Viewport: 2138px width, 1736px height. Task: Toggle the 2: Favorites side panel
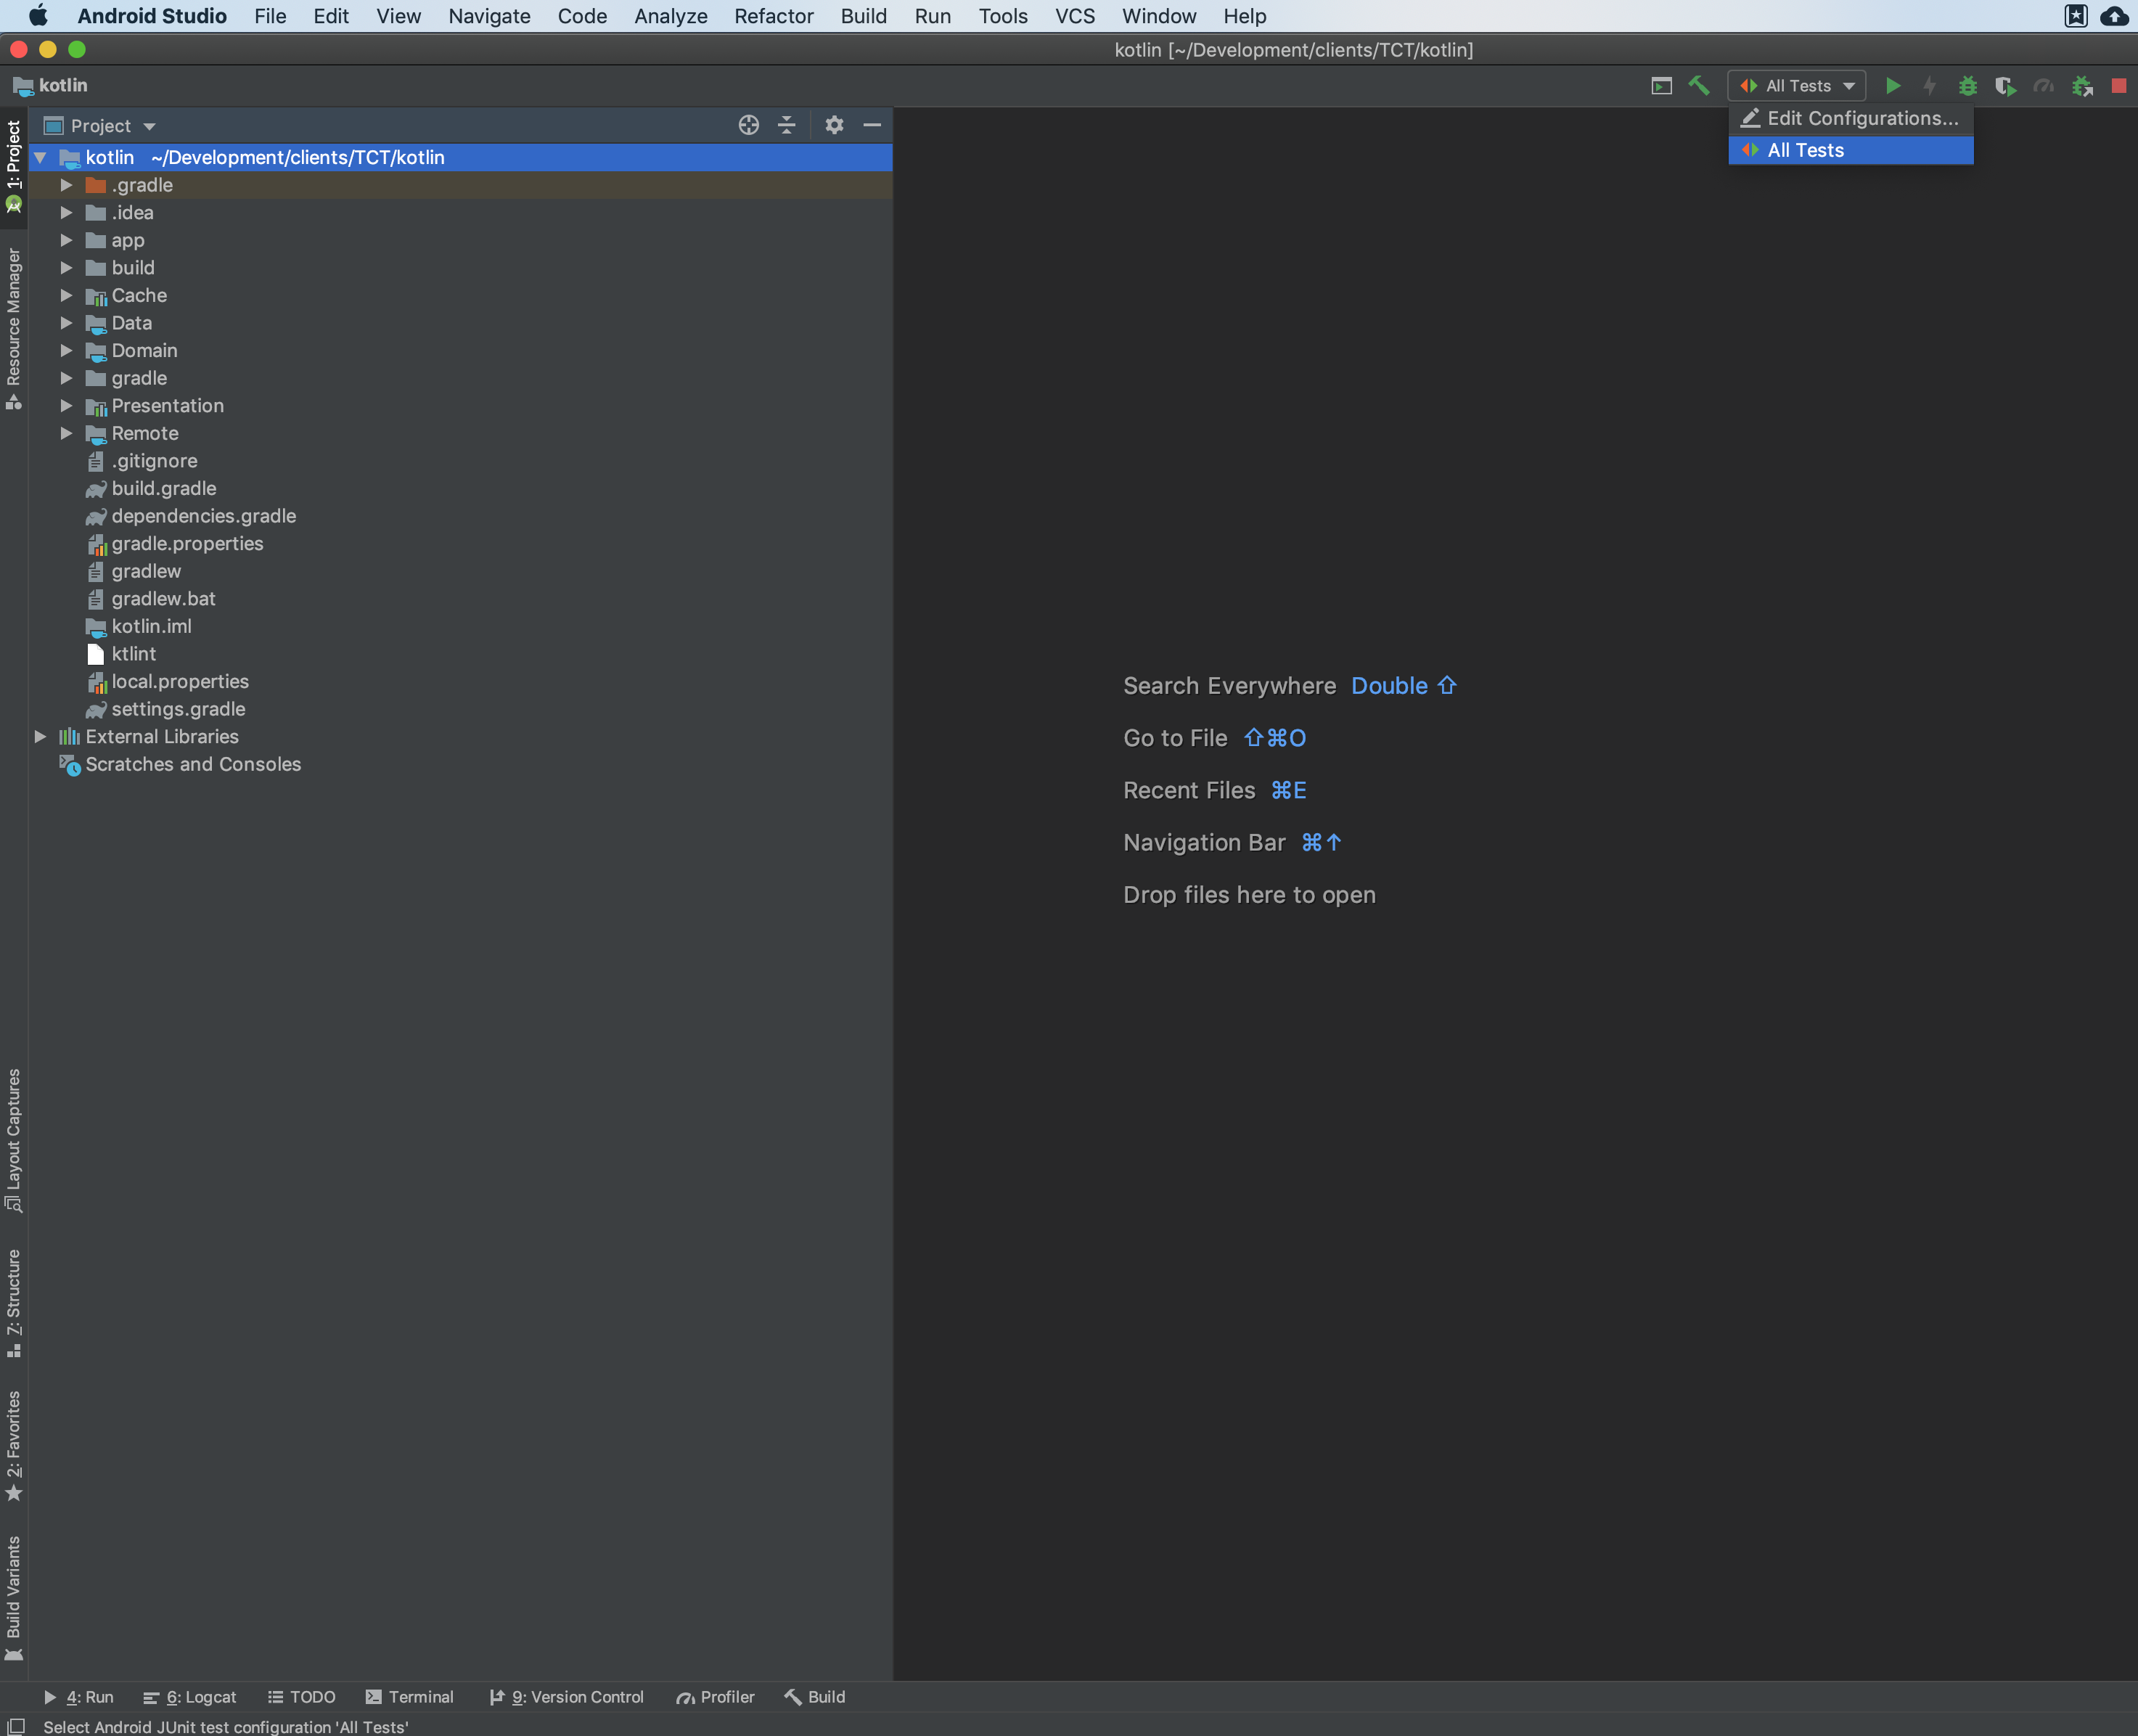point(13,1446)
